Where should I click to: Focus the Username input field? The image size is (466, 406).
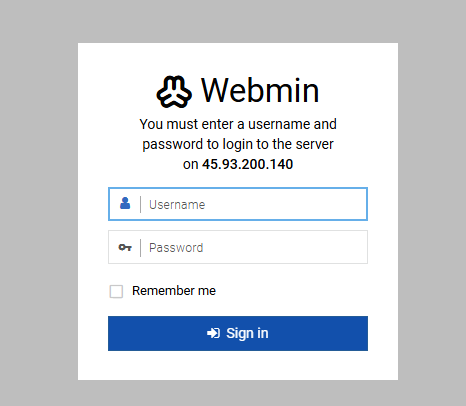pos(238,204)
